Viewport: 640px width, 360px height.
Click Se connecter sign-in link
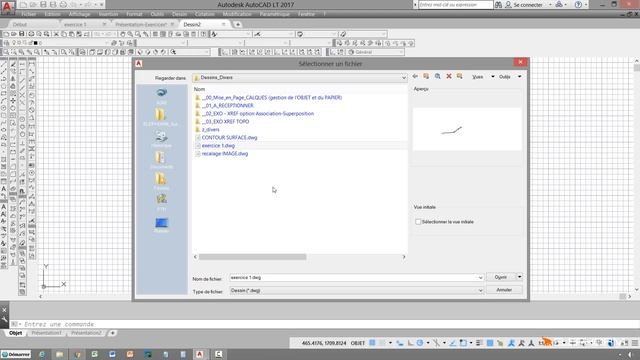[528, 5]
